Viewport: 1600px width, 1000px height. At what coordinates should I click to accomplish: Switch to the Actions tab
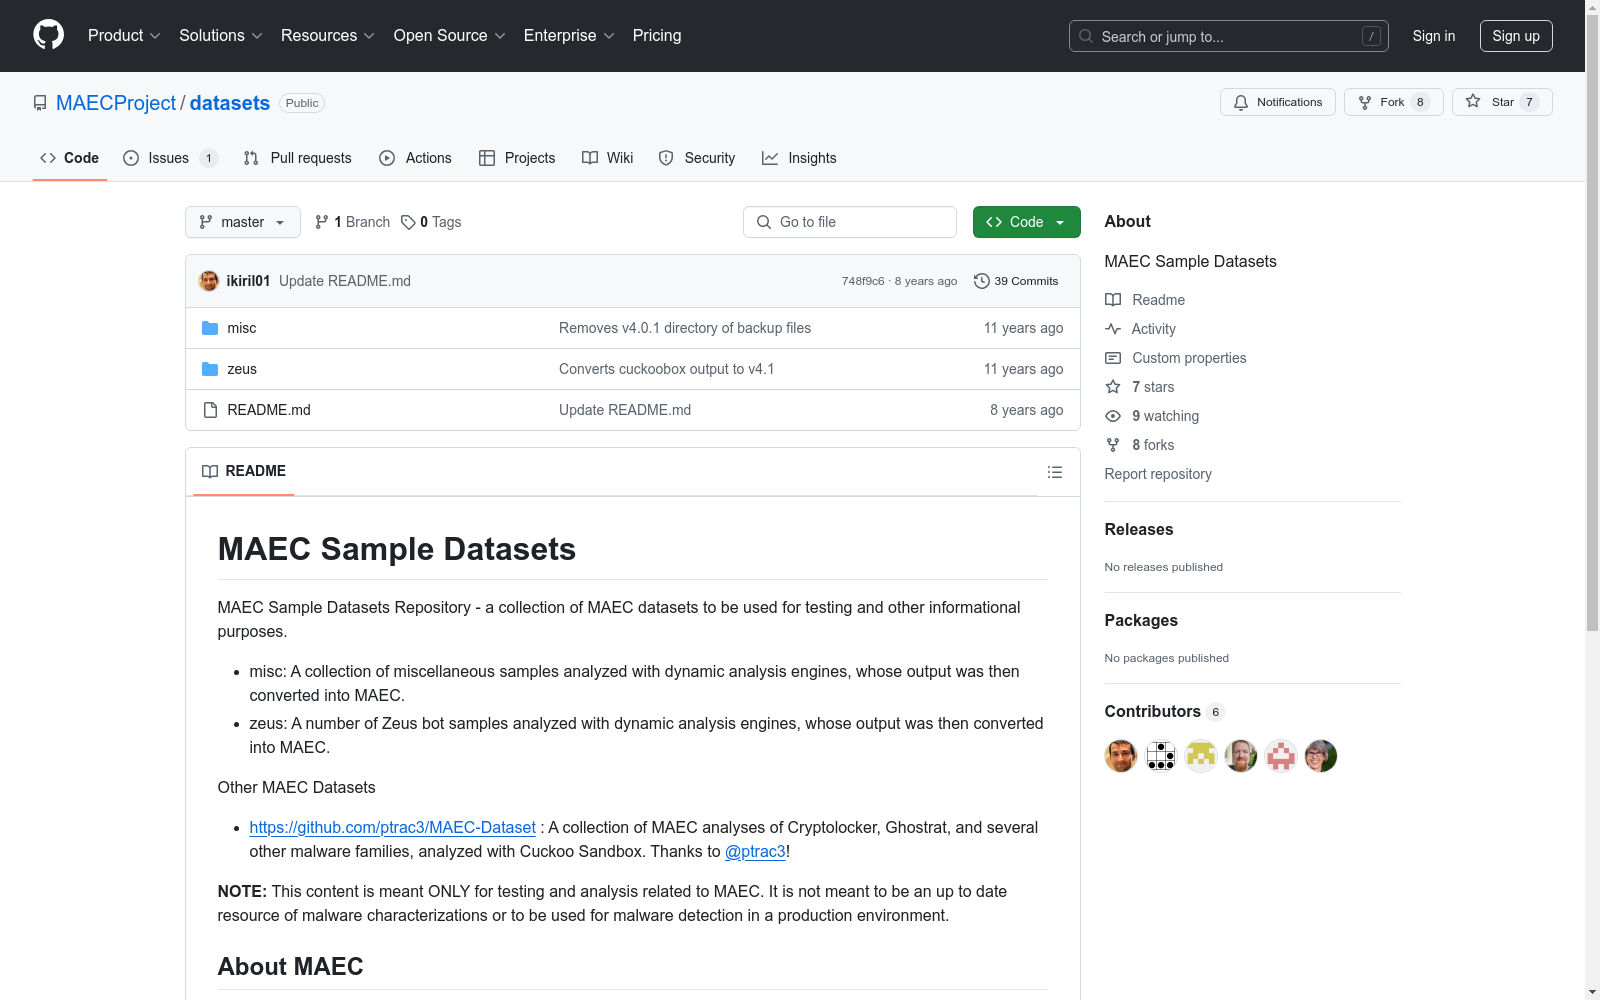(415, 158)
